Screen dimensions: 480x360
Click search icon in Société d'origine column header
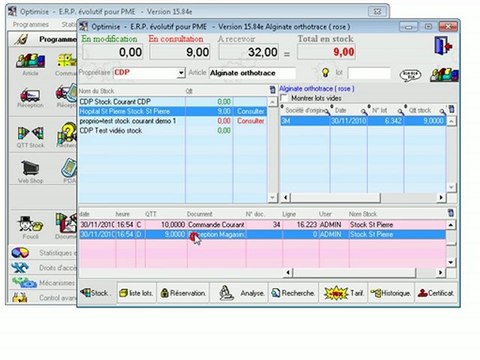(x=327, y=112)
